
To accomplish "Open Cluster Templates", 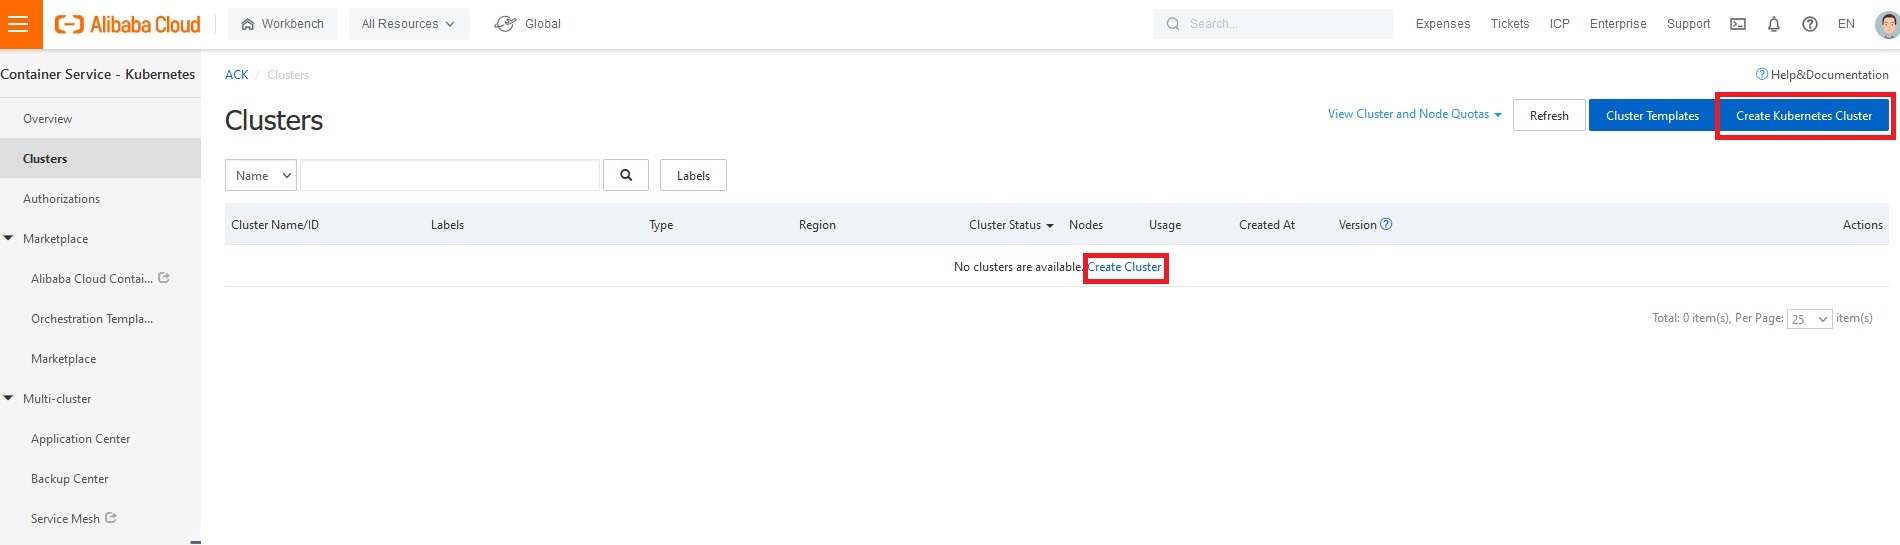I will [1652, 116].
